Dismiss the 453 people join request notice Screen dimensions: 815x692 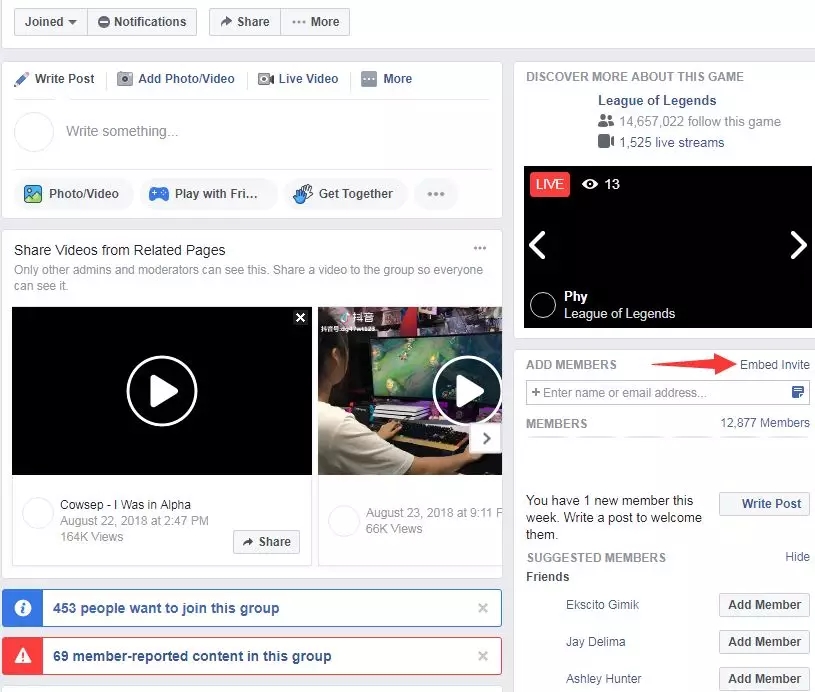point(483,608)
